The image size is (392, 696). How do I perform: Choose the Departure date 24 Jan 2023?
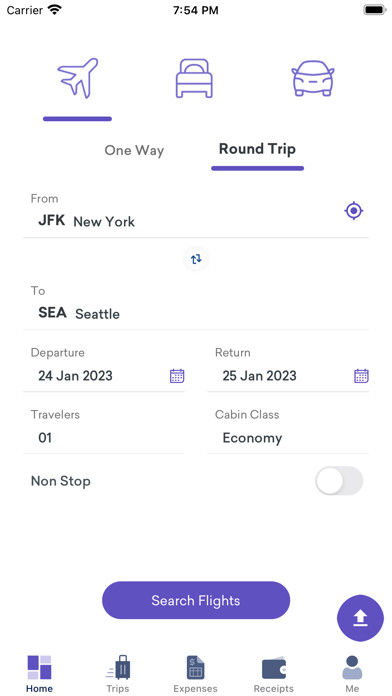pyautogui.click(x=75, y=376)
